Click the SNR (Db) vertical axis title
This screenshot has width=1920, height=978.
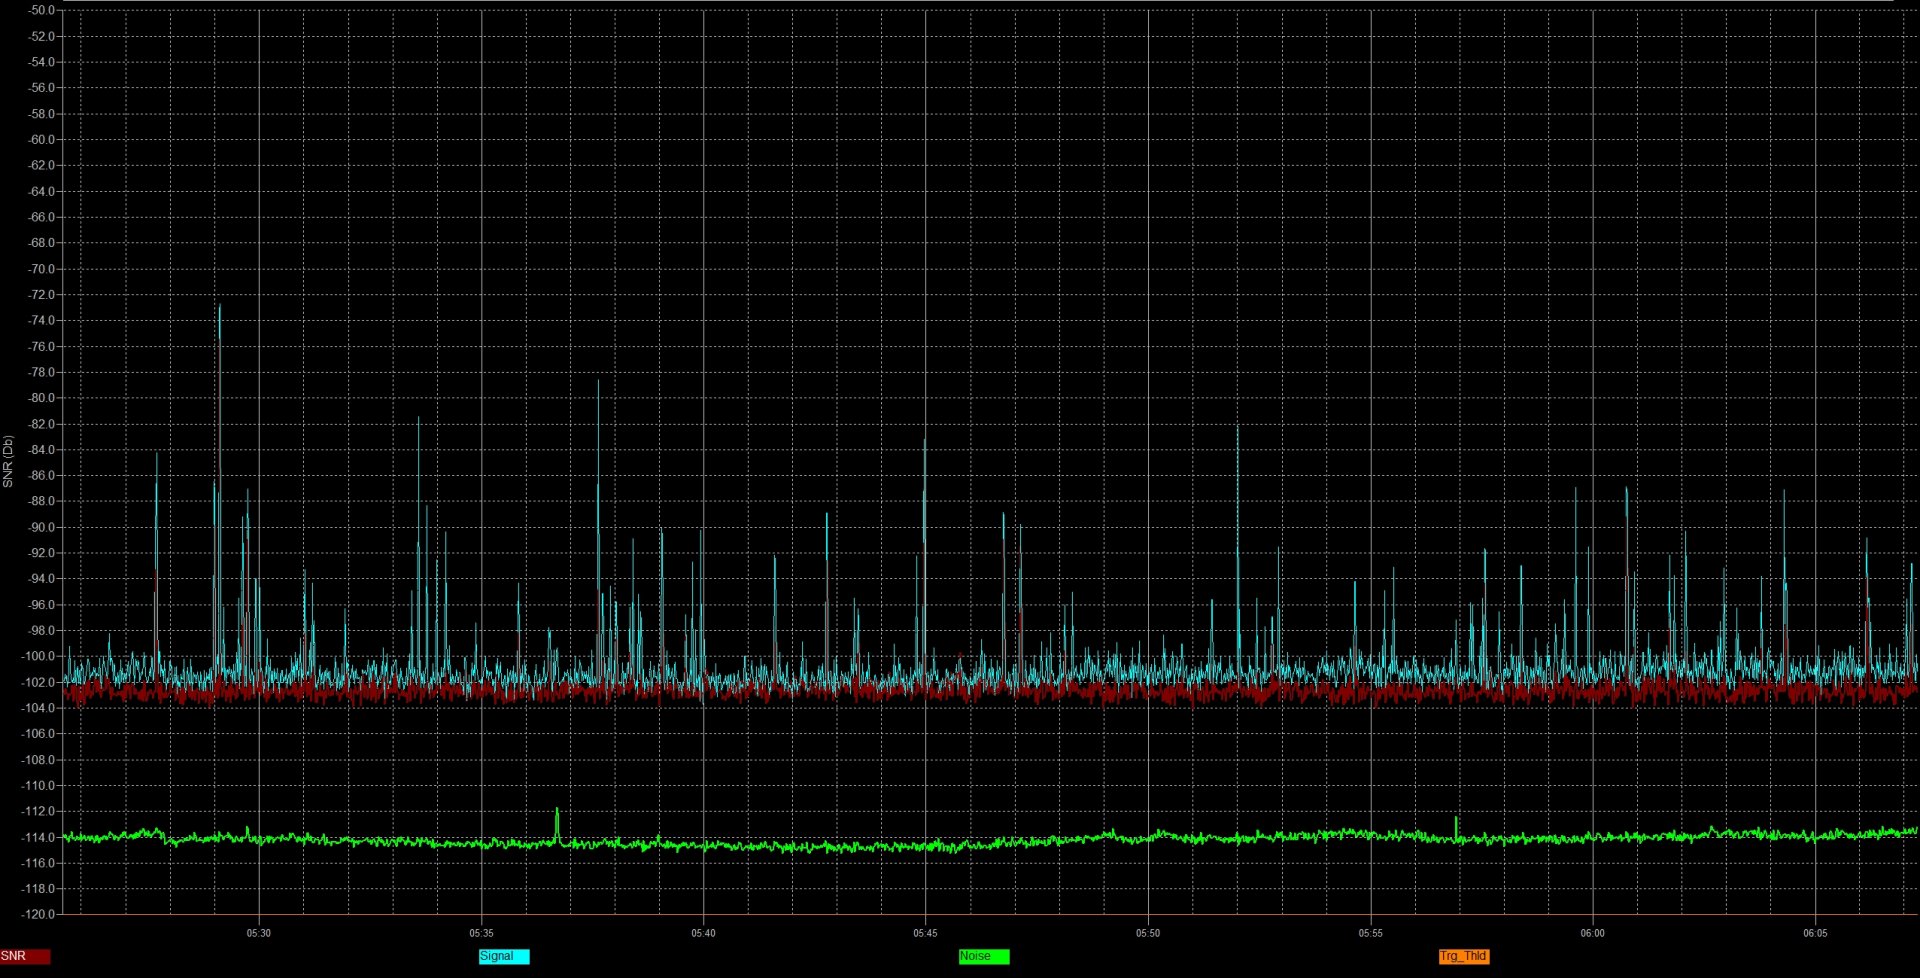click(8, 462)
